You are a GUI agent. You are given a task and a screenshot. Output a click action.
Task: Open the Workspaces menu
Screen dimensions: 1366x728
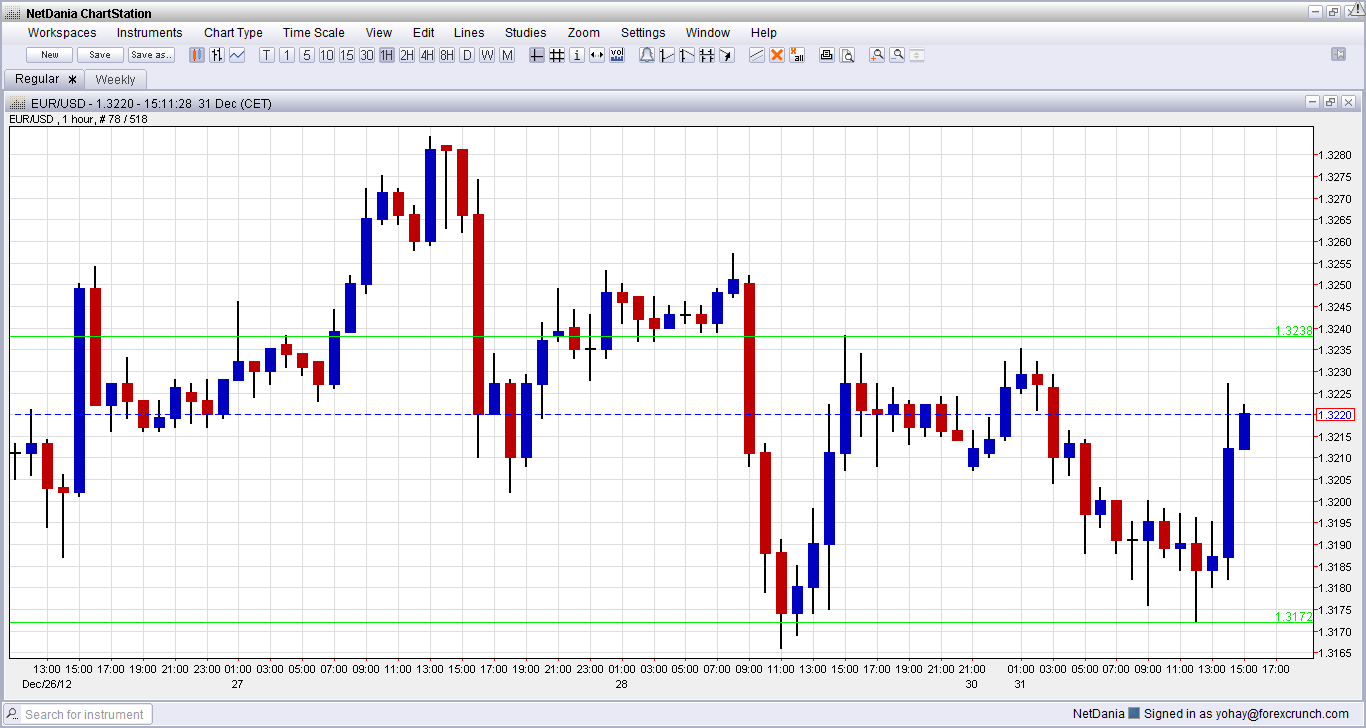pos(62,33)
